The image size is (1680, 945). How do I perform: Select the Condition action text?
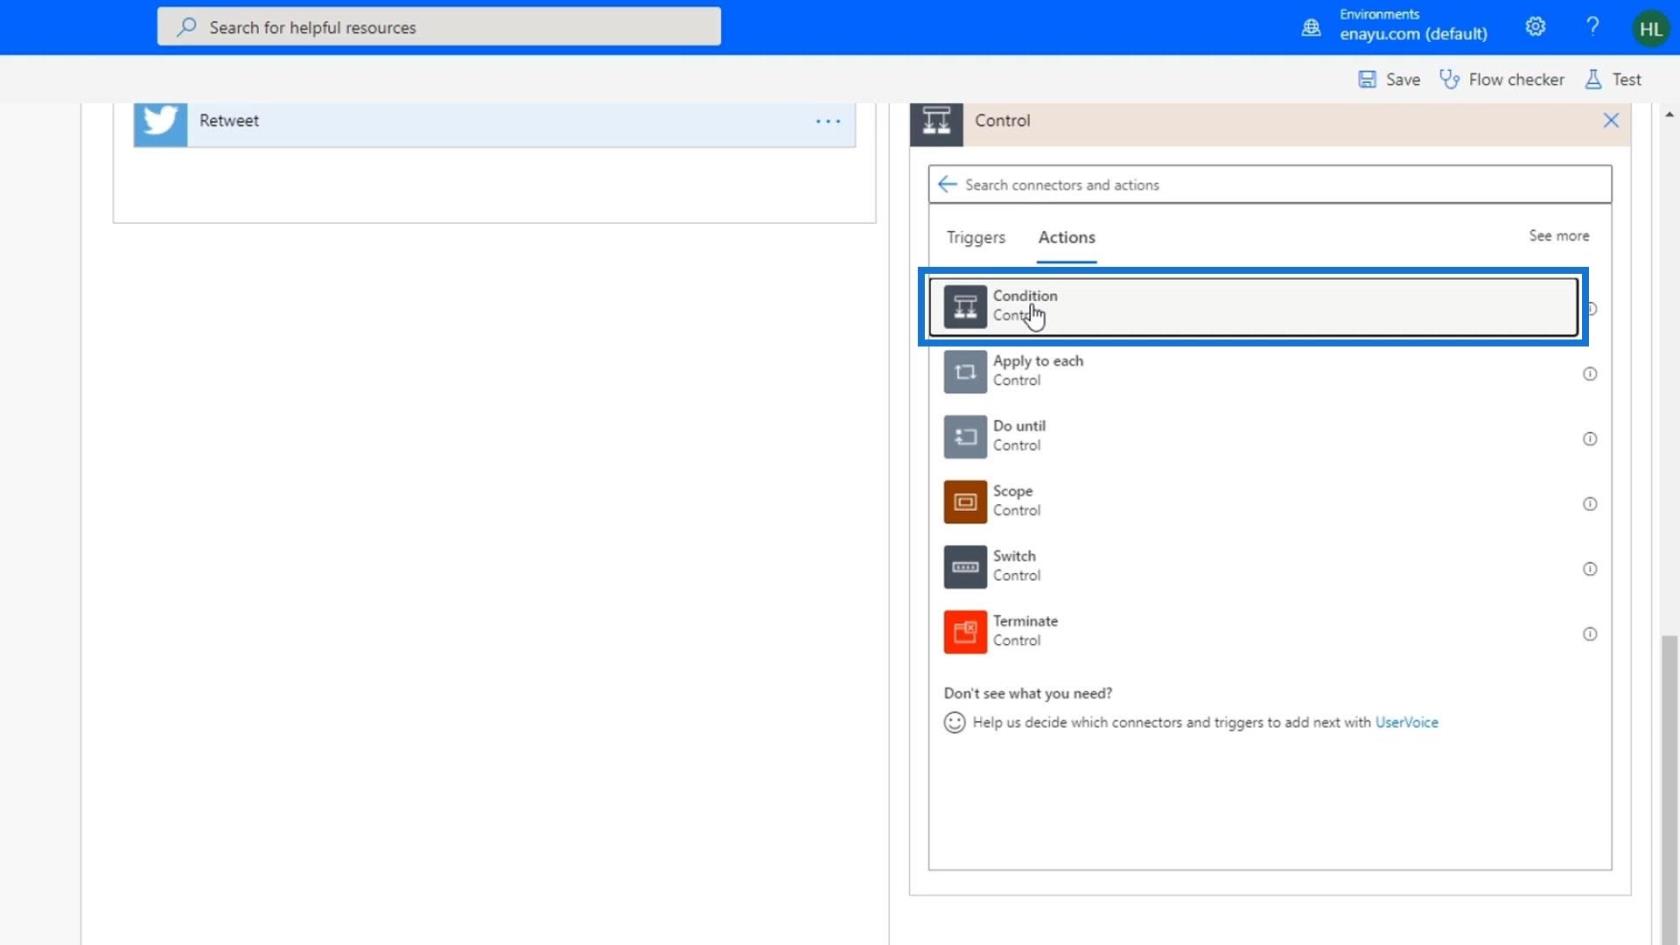coord(1025,296)
